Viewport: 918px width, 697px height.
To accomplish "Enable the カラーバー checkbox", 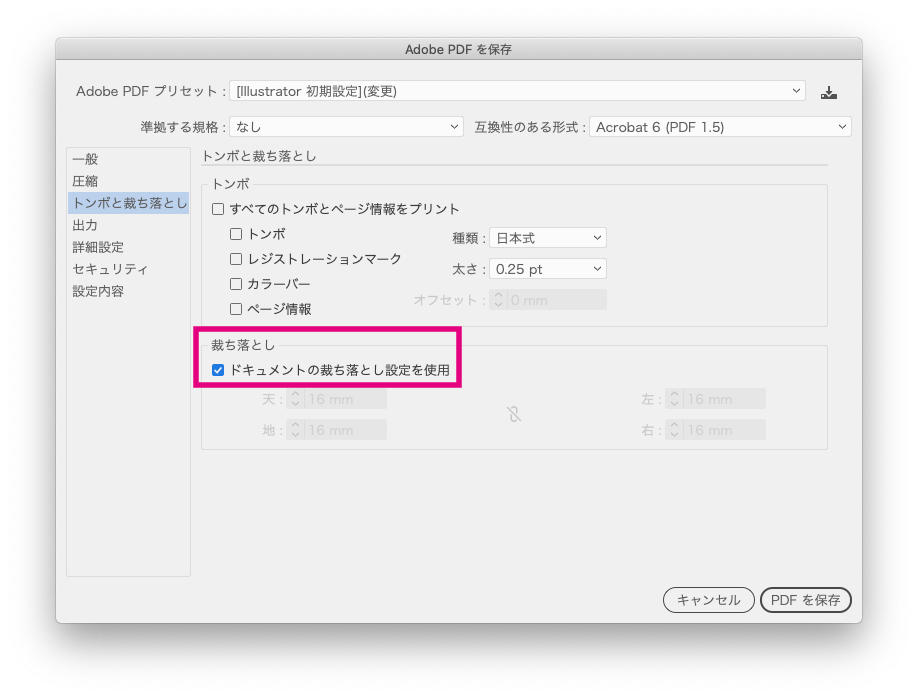I will 236,284.
